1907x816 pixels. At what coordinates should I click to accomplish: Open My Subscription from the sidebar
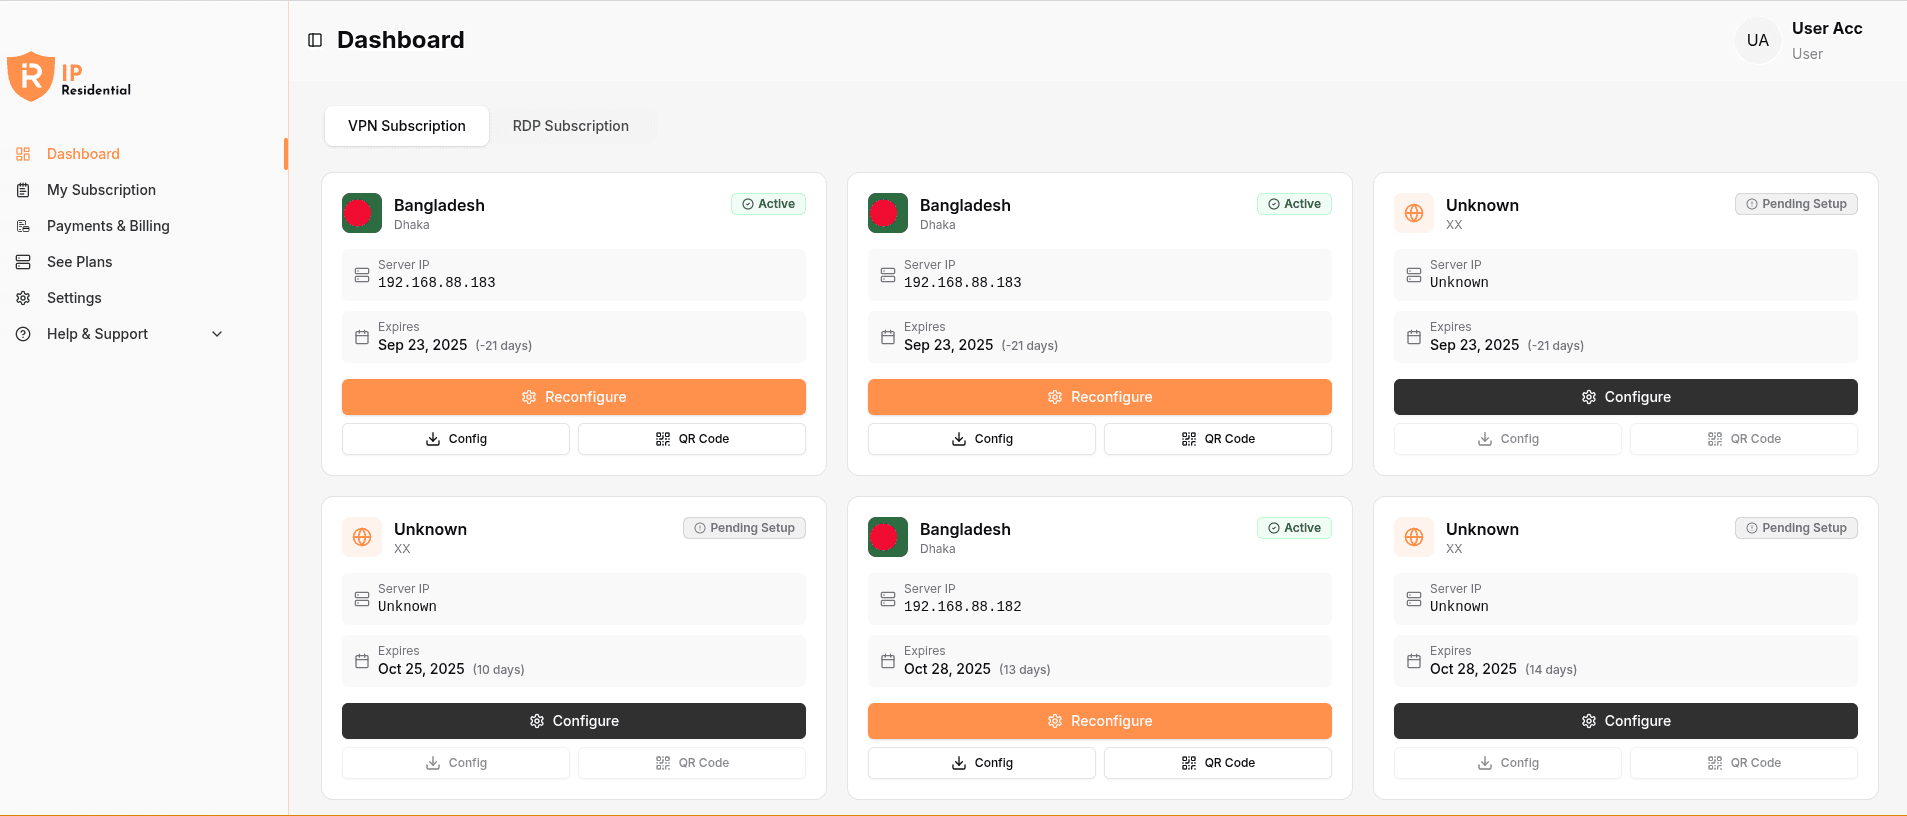click(x=101, y=190)
